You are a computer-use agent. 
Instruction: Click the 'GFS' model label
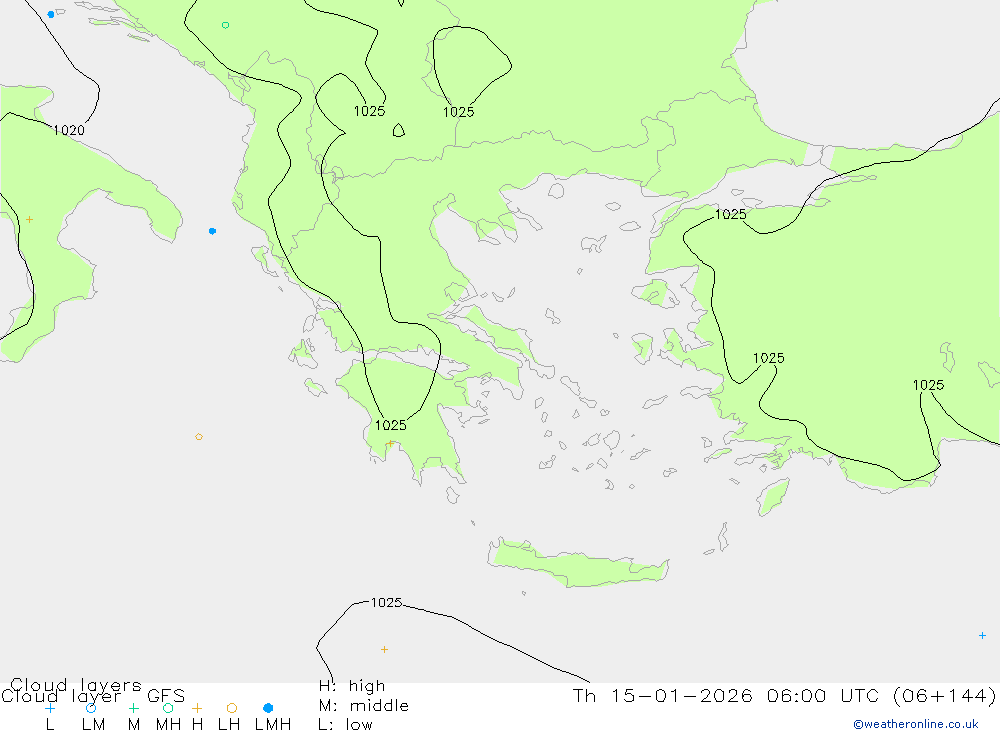pos(166,696)
